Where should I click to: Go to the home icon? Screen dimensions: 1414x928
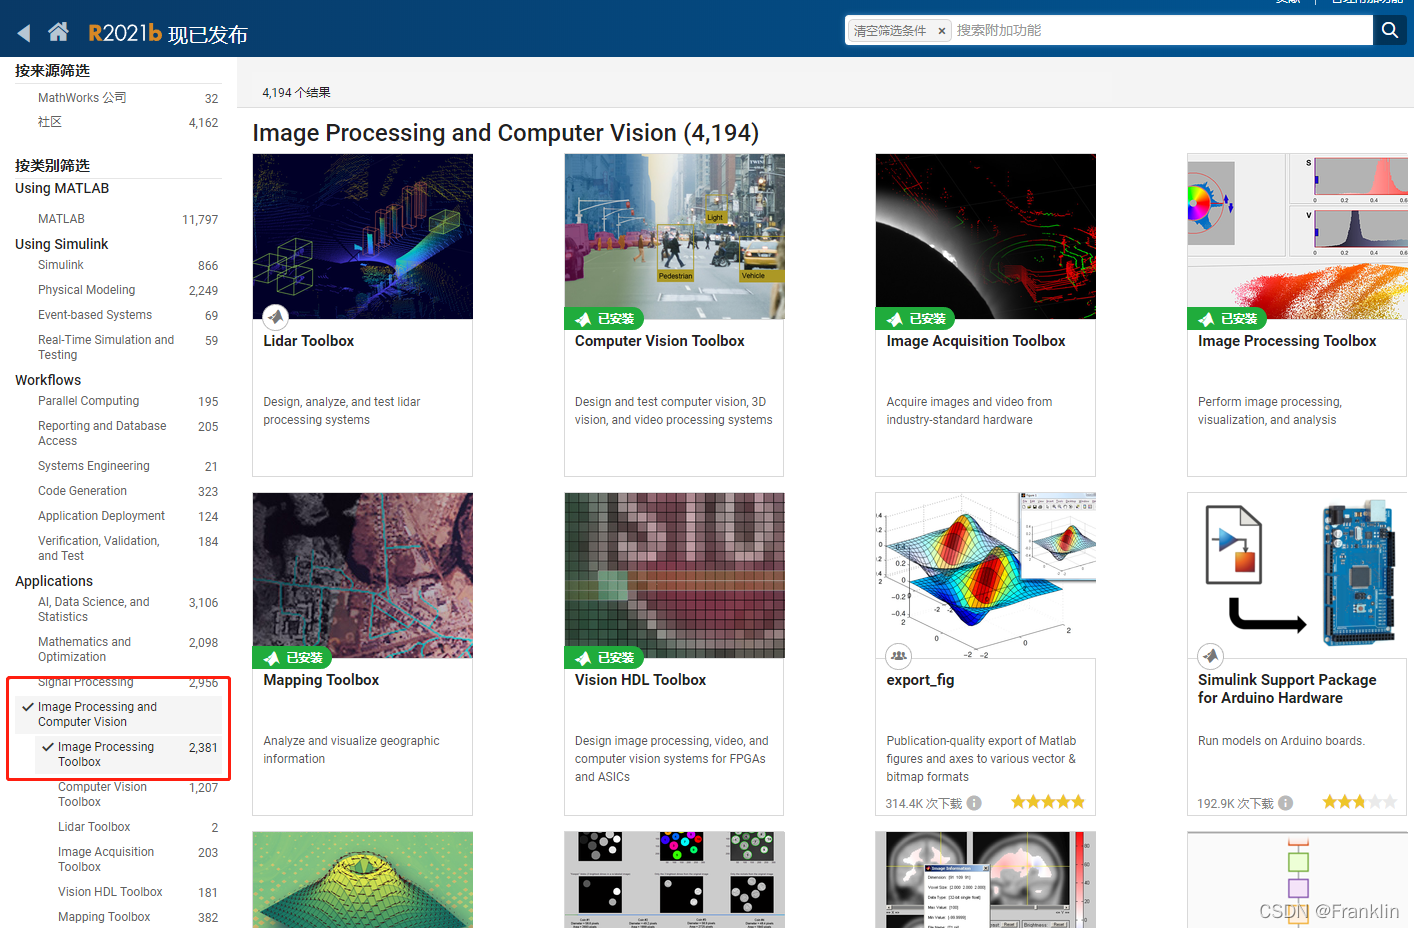[x=59, y=32]
